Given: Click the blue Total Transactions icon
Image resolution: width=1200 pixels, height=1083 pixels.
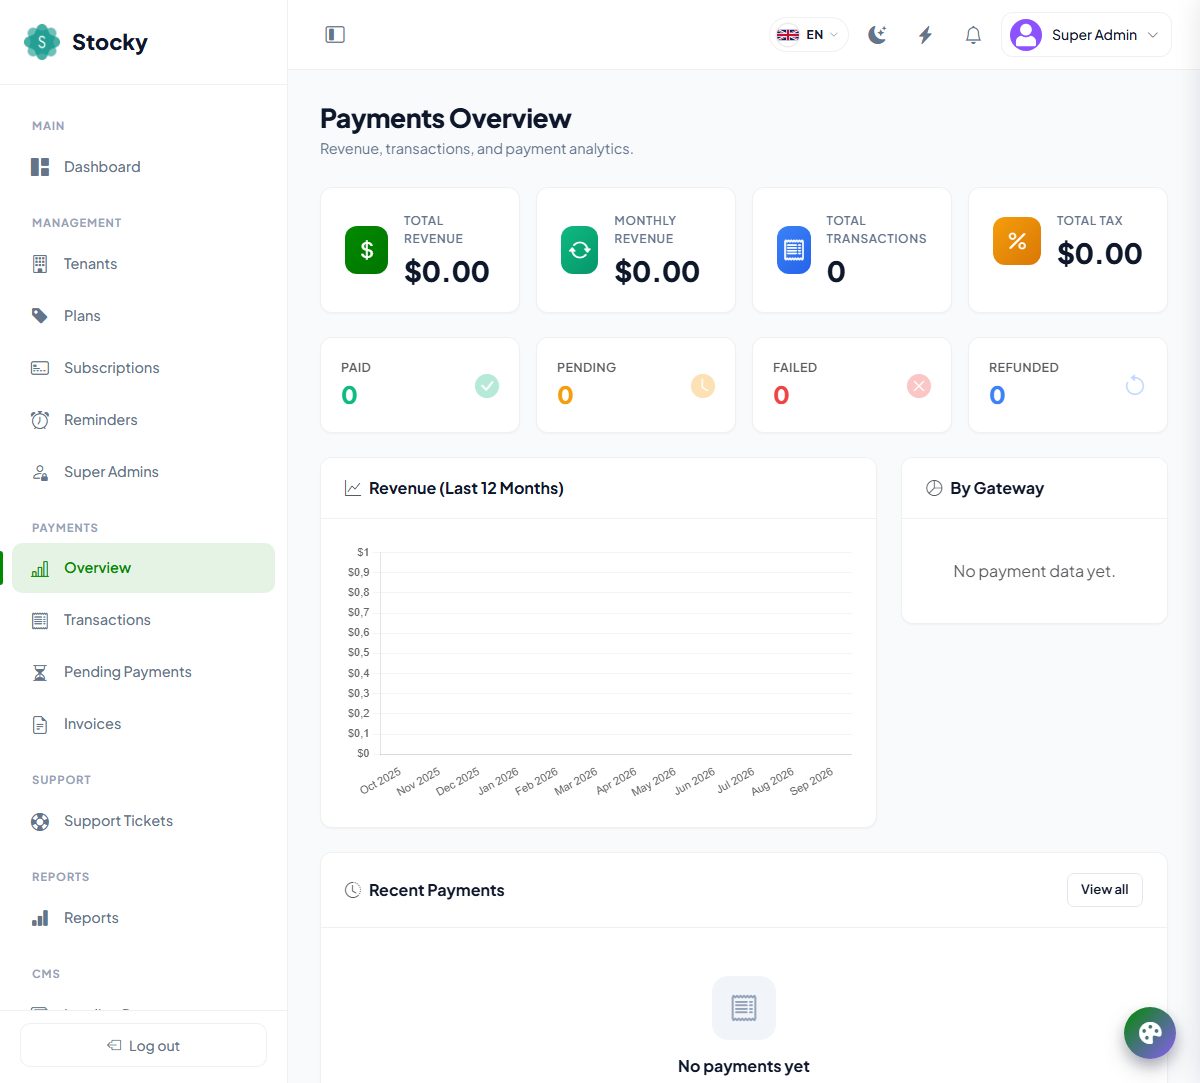Looking at the screenshot, I should [x=794, y=250].
